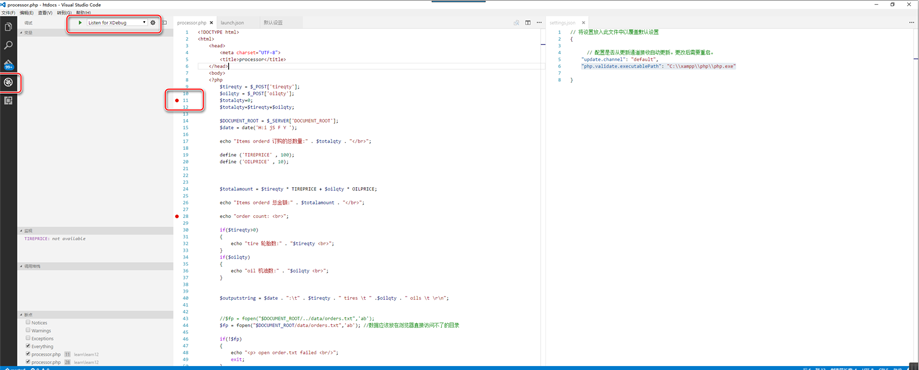Open debug console icon next to gear
The width and height of the screenshot is (919, 370).
pyautogui.click(x=165, y=22)
